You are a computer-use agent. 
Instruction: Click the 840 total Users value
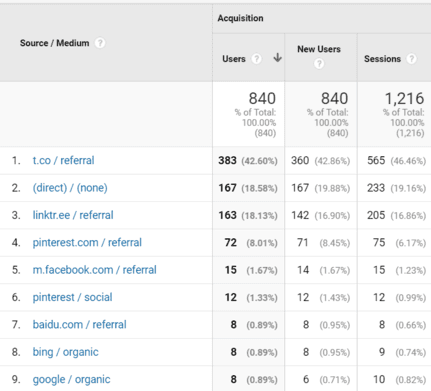pyautogui.click(x=262, y=98)
